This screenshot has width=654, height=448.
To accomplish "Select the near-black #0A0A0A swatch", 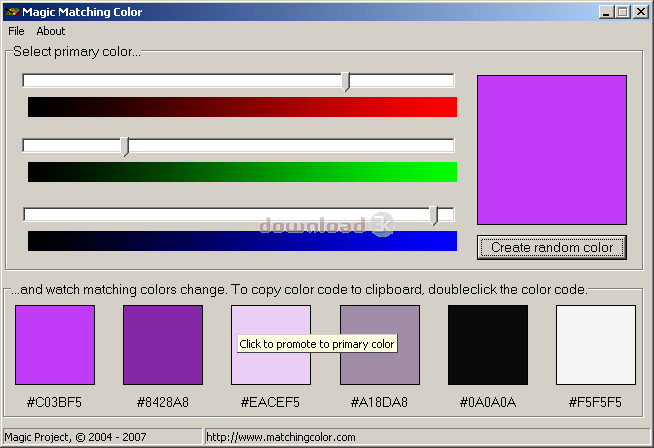I will [488, 345].
